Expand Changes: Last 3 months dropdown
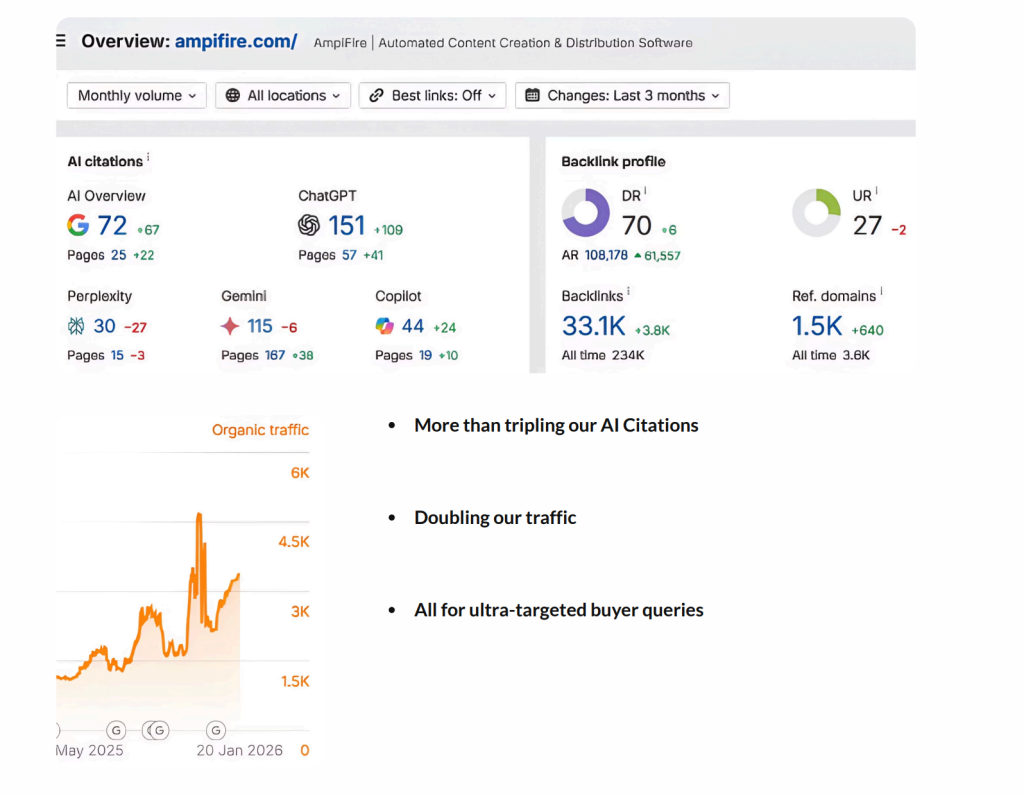1024x794 pixels. [x=622, y=95]
